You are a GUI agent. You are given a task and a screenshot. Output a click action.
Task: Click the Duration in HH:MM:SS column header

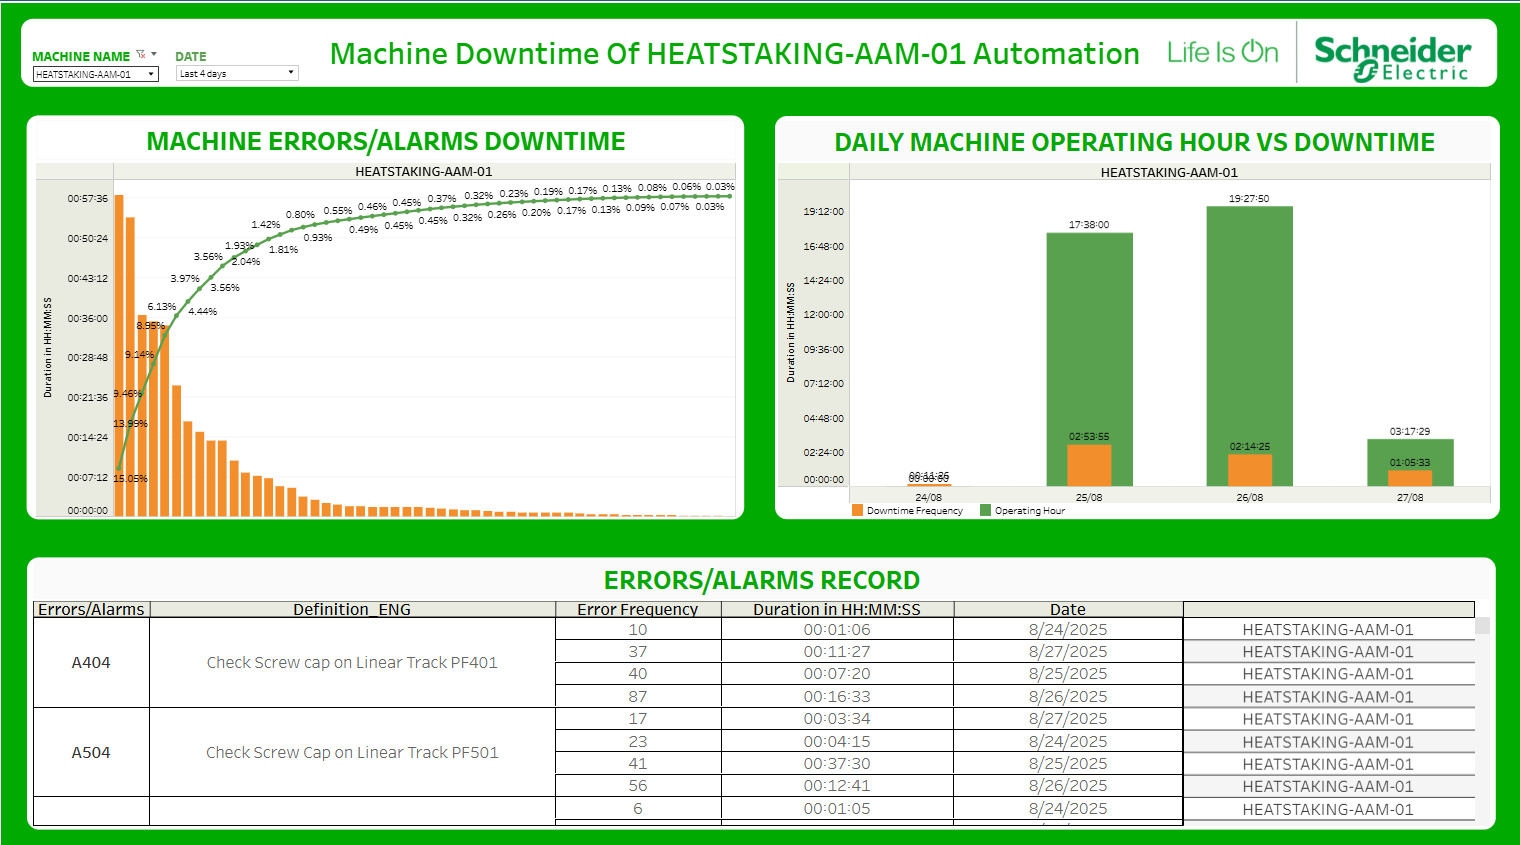(x=837, y=609)
